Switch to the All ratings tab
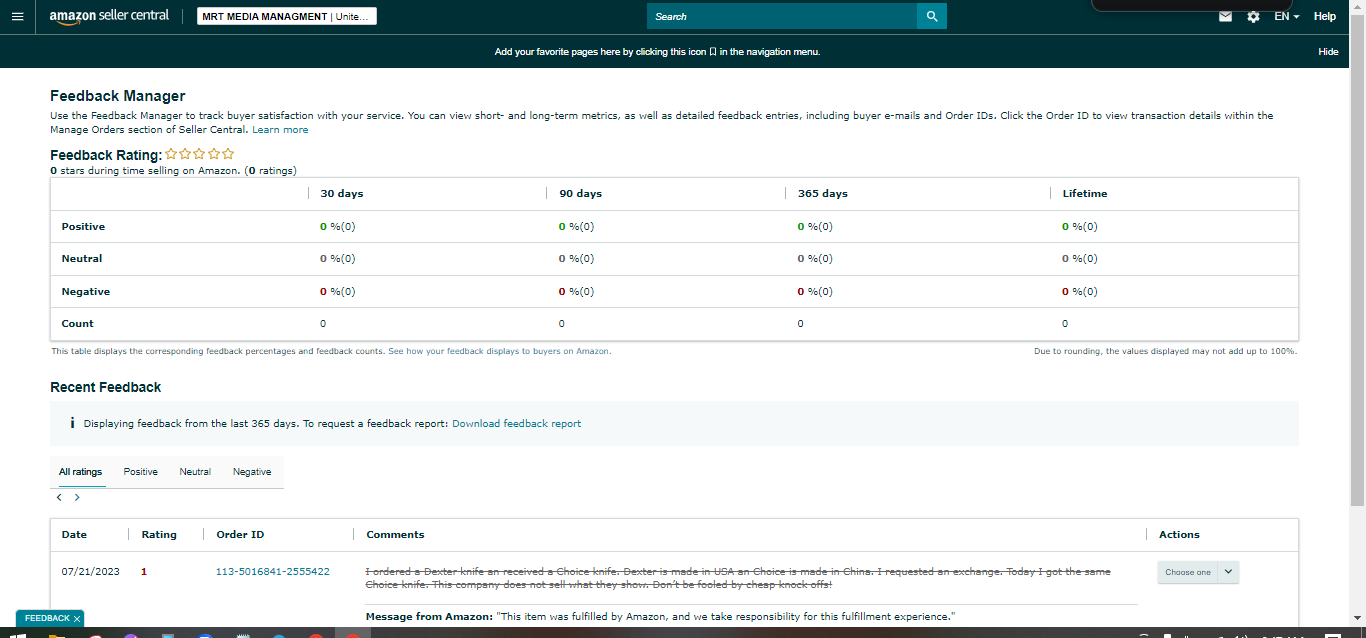Viewport: 1366px width, 638px height. 80,472
